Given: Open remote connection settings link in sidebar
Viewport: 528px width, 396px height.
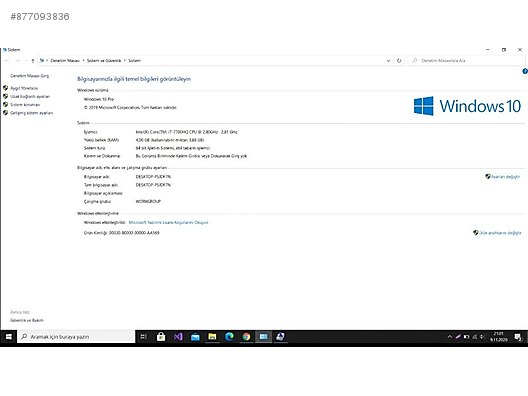Looking at the screenshot, I should click(30, 96).
